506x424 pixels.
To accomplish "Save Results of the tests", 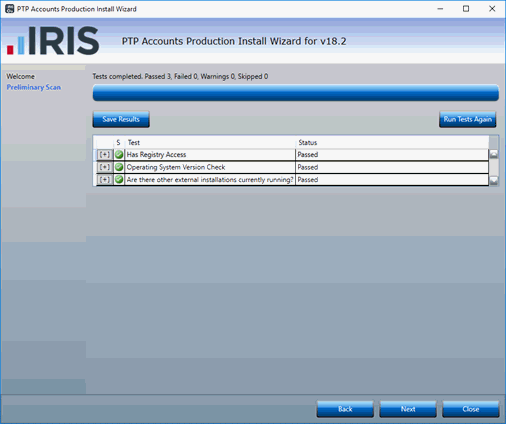I will point(121,119).
